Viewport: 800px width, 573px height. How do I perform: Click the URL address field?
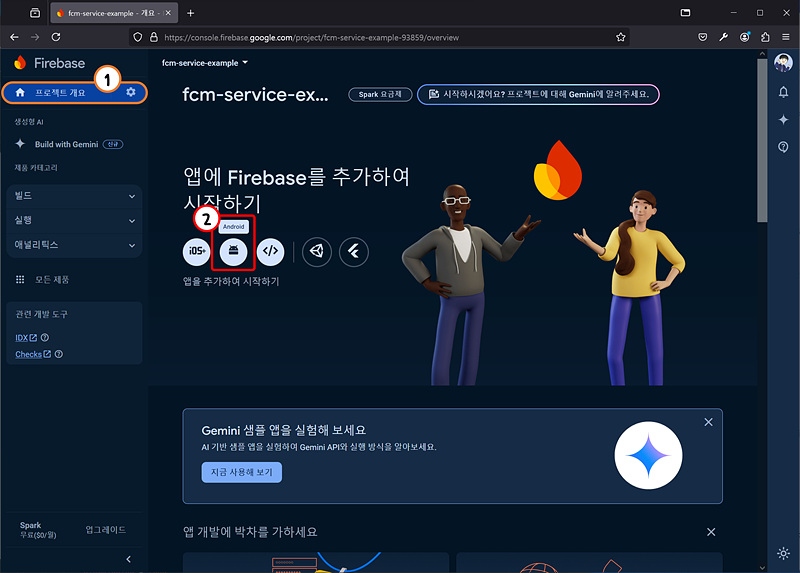tap(379, 37)
